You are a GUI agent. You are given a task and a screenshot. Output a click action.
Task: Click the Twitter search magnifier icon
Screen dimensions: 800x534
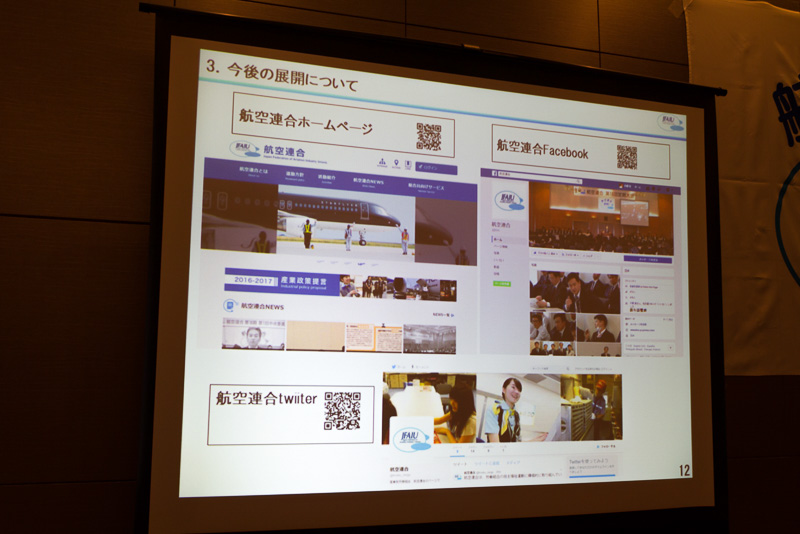(567, 368)
